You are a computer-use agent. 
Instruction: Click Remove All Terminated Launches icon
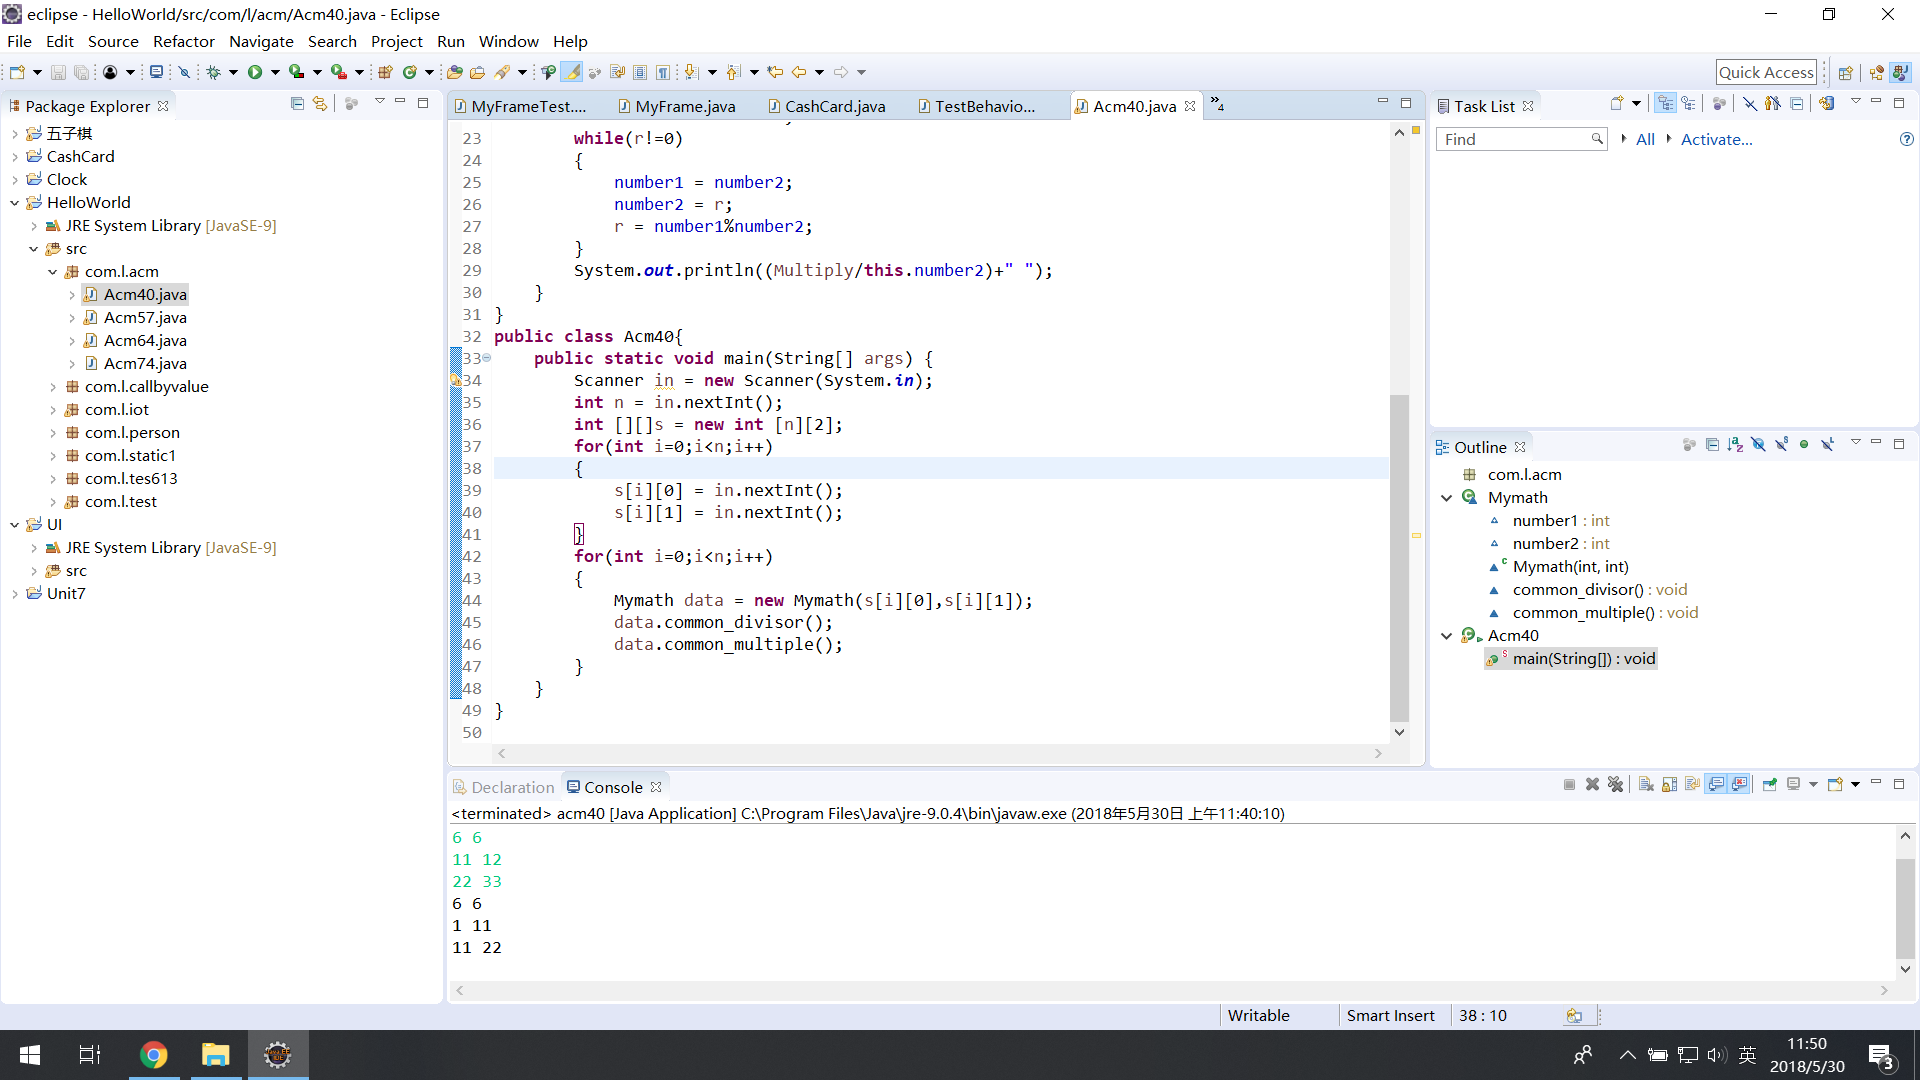pyautogui.click(x=1615, y=785)
